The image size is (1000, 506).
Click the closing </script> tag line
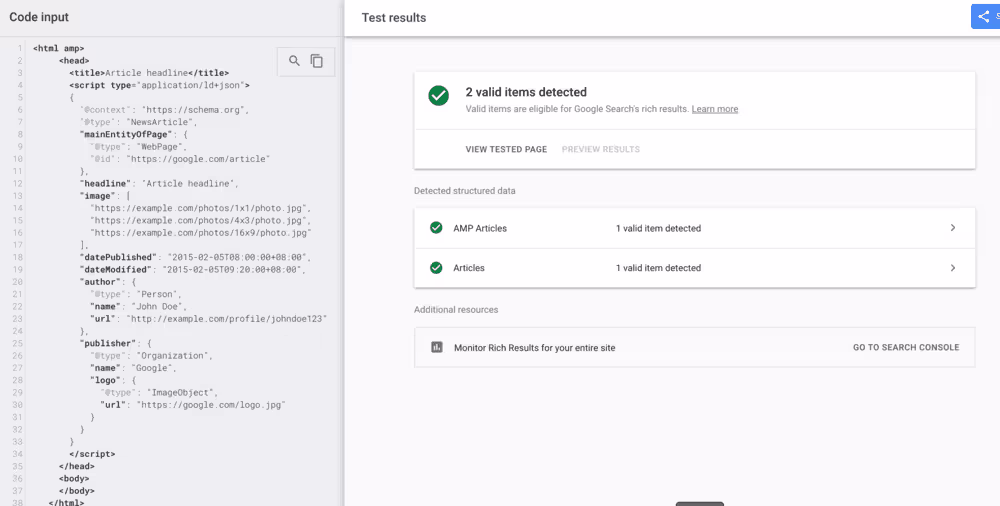(92, 454)
